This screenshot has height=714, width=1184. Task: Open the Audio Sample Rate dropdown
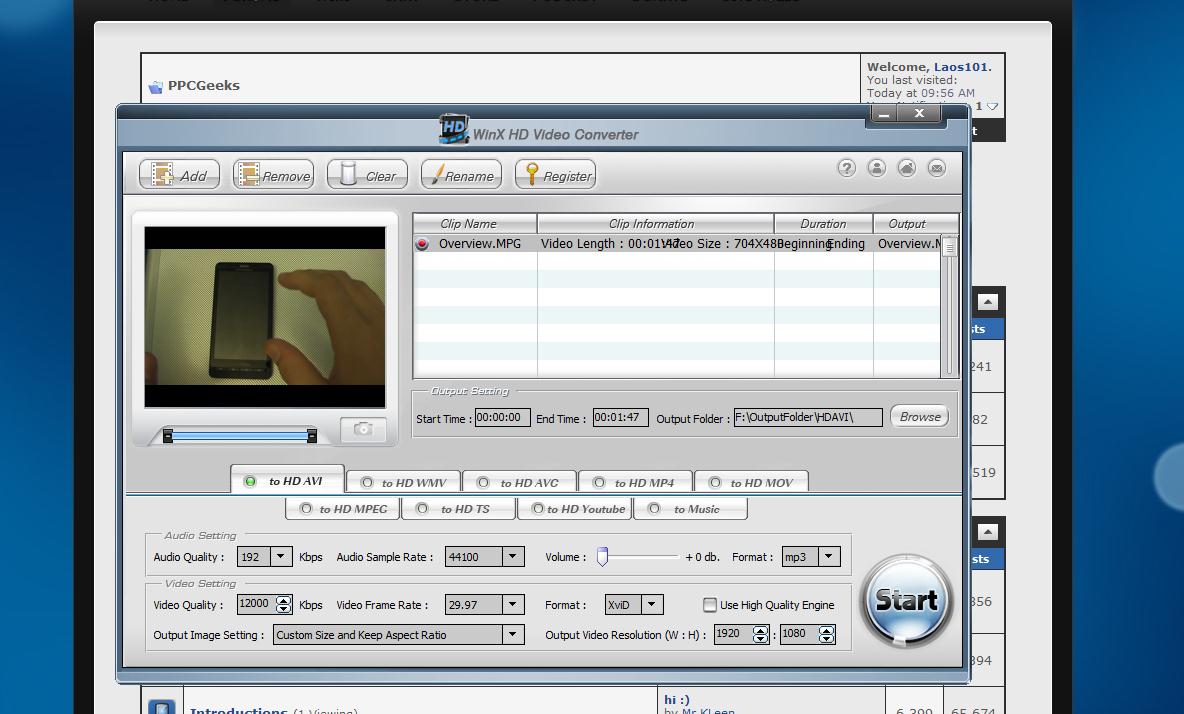click(x=513, y=557)
